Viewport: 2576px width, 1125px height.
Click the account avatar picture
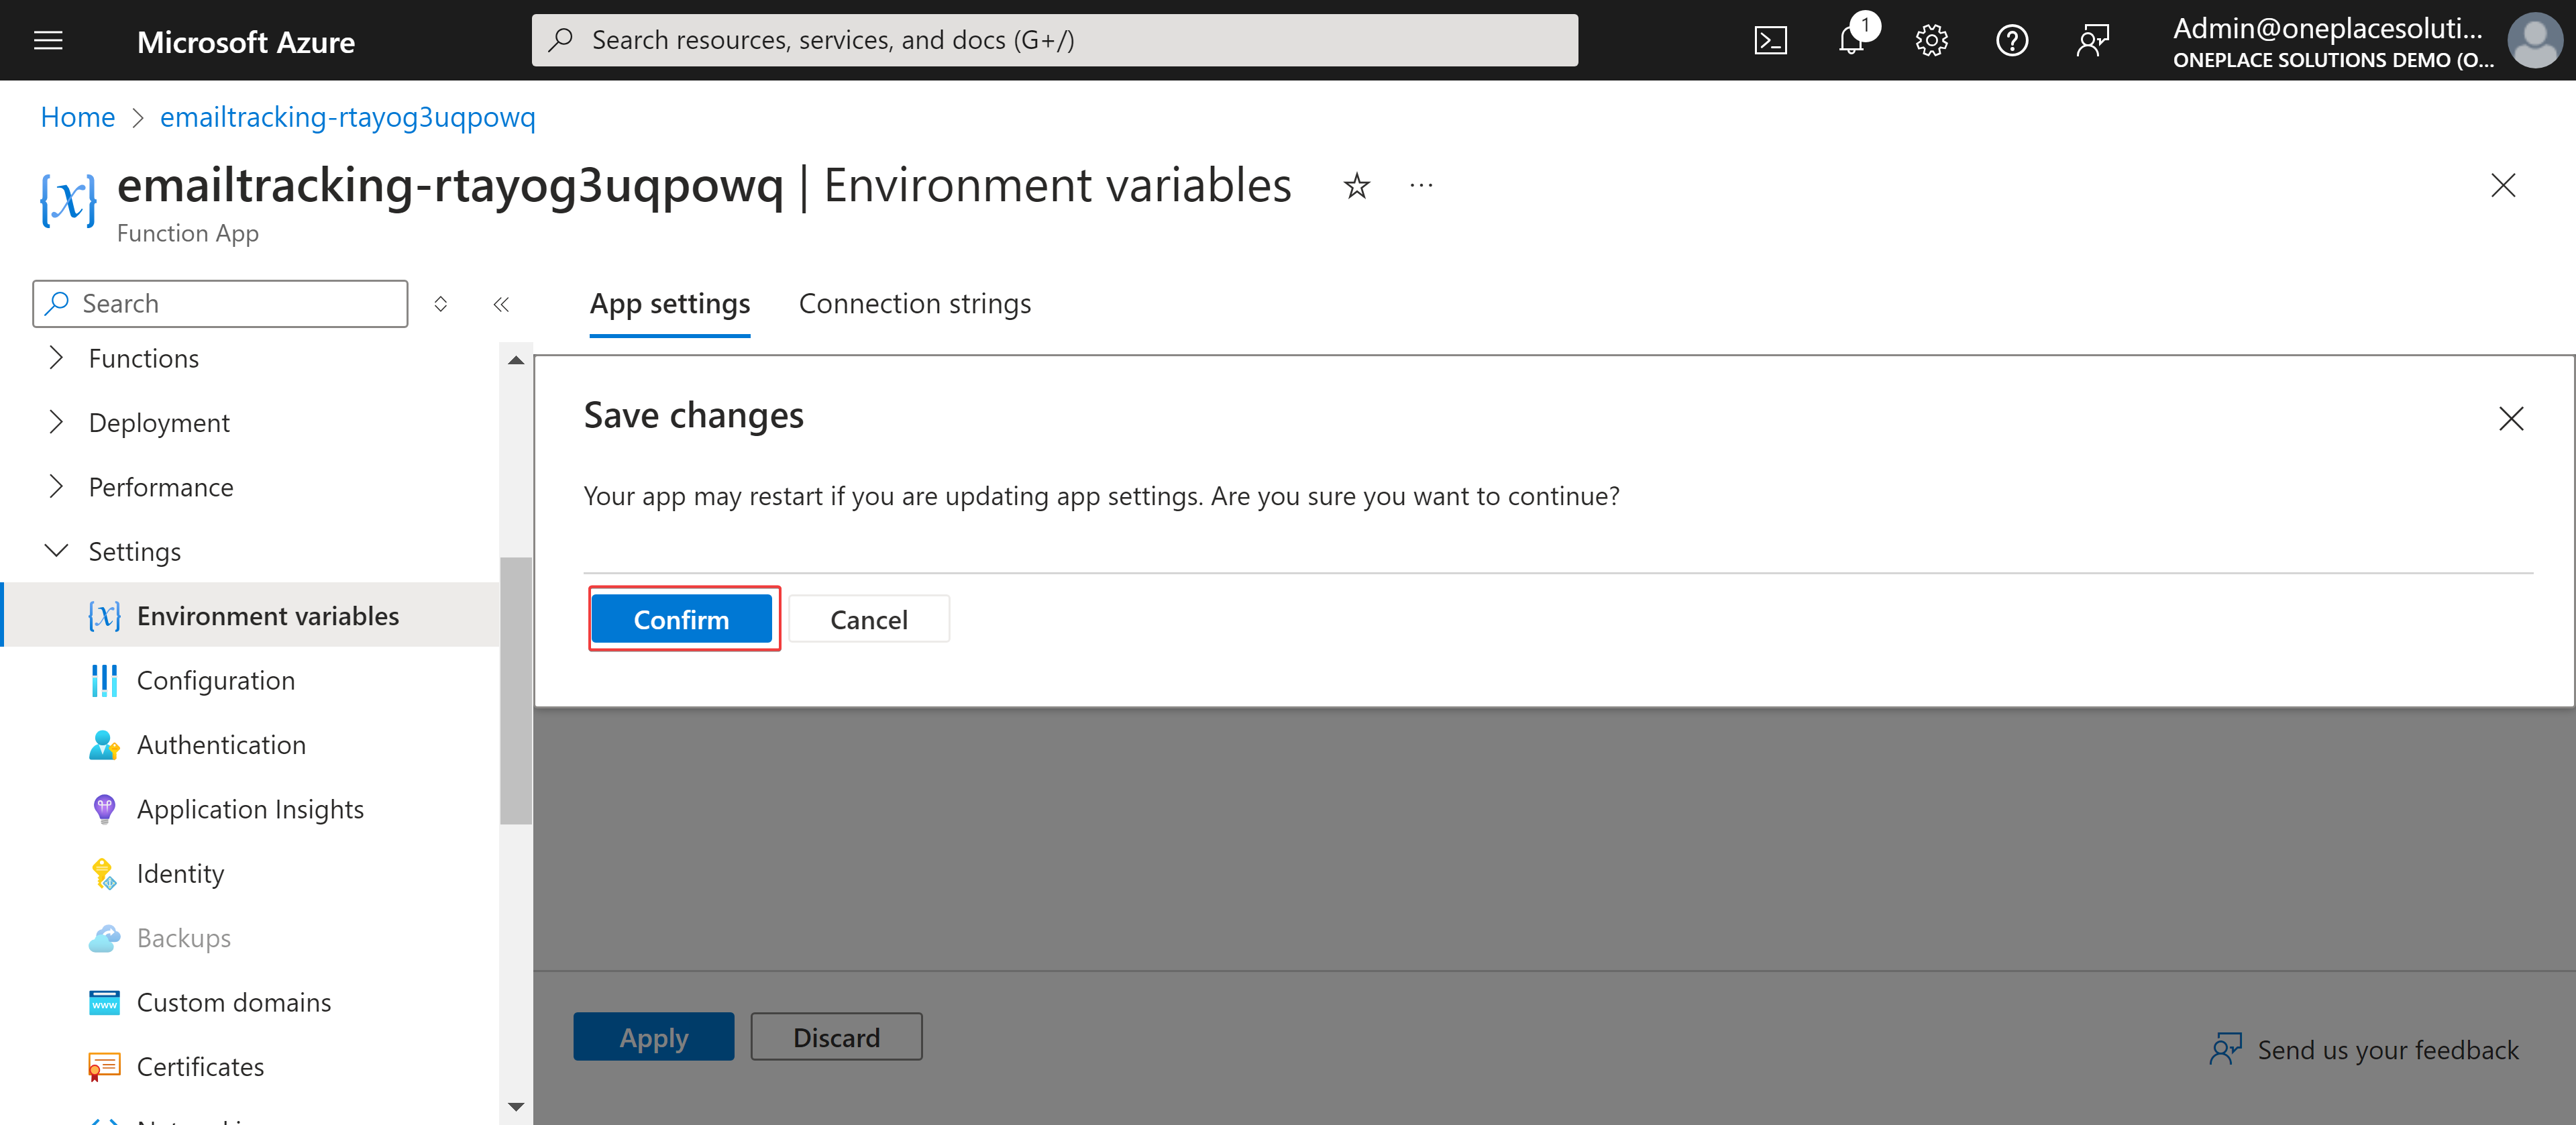(x=2534, y=41)
